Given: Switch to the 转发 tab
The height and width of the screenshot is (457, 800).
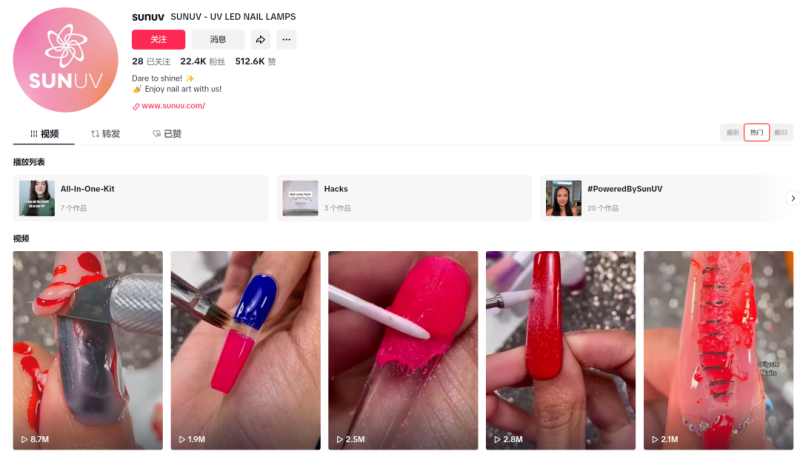Looking at the screenshot, I should [106, 134].
